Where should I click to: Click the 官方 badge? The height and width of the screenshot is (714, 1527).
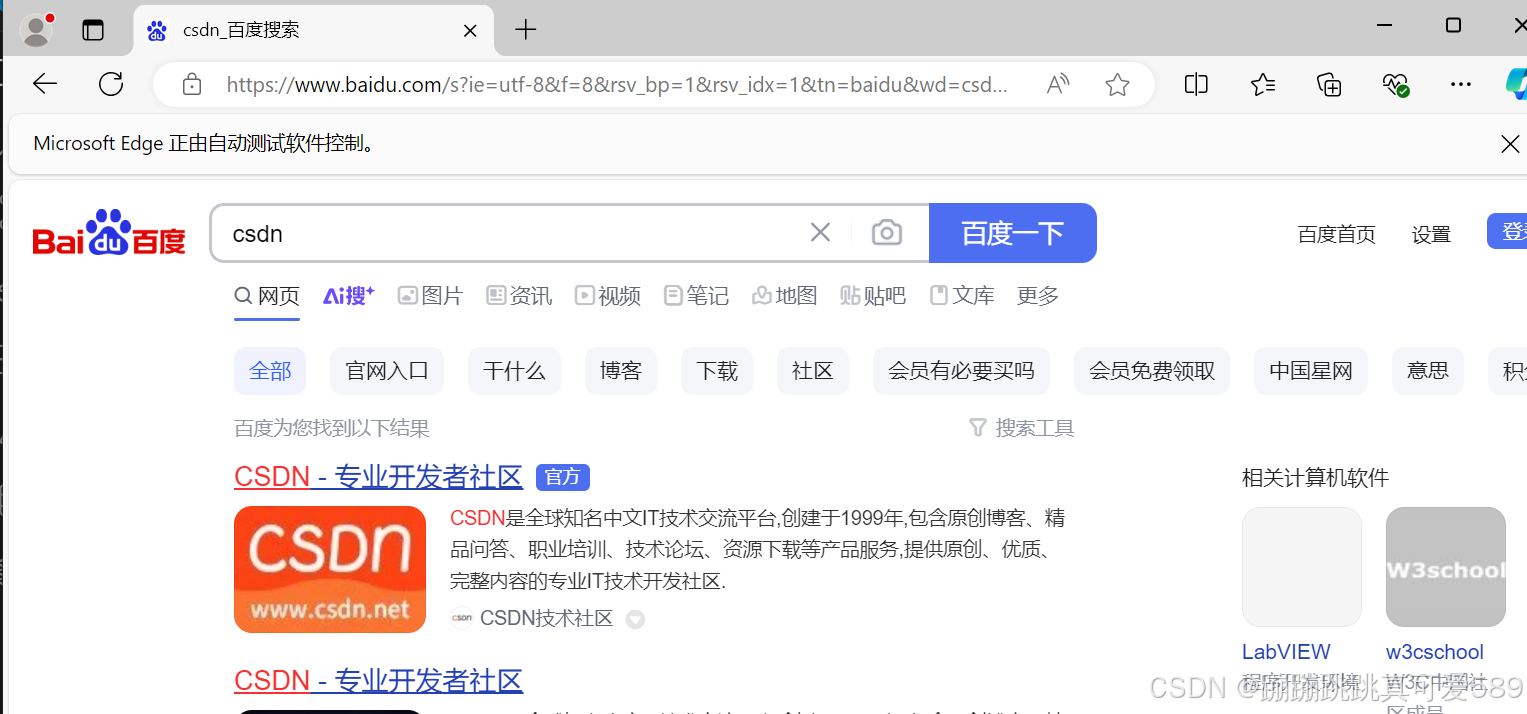[563, 477]
